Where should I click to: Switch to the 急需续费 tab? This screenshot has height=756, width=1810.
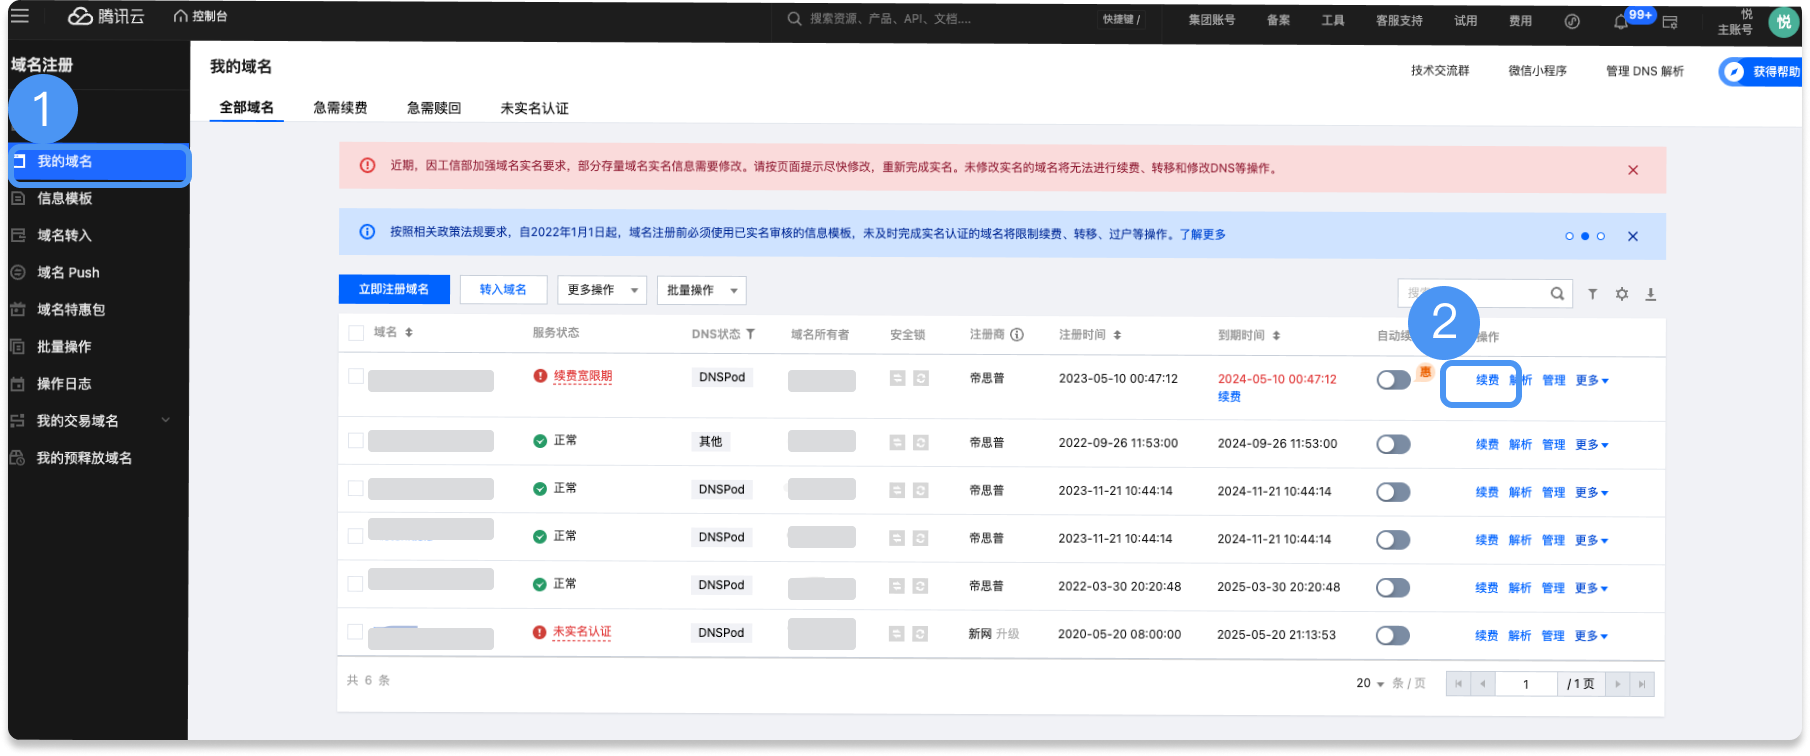[340, 108]
